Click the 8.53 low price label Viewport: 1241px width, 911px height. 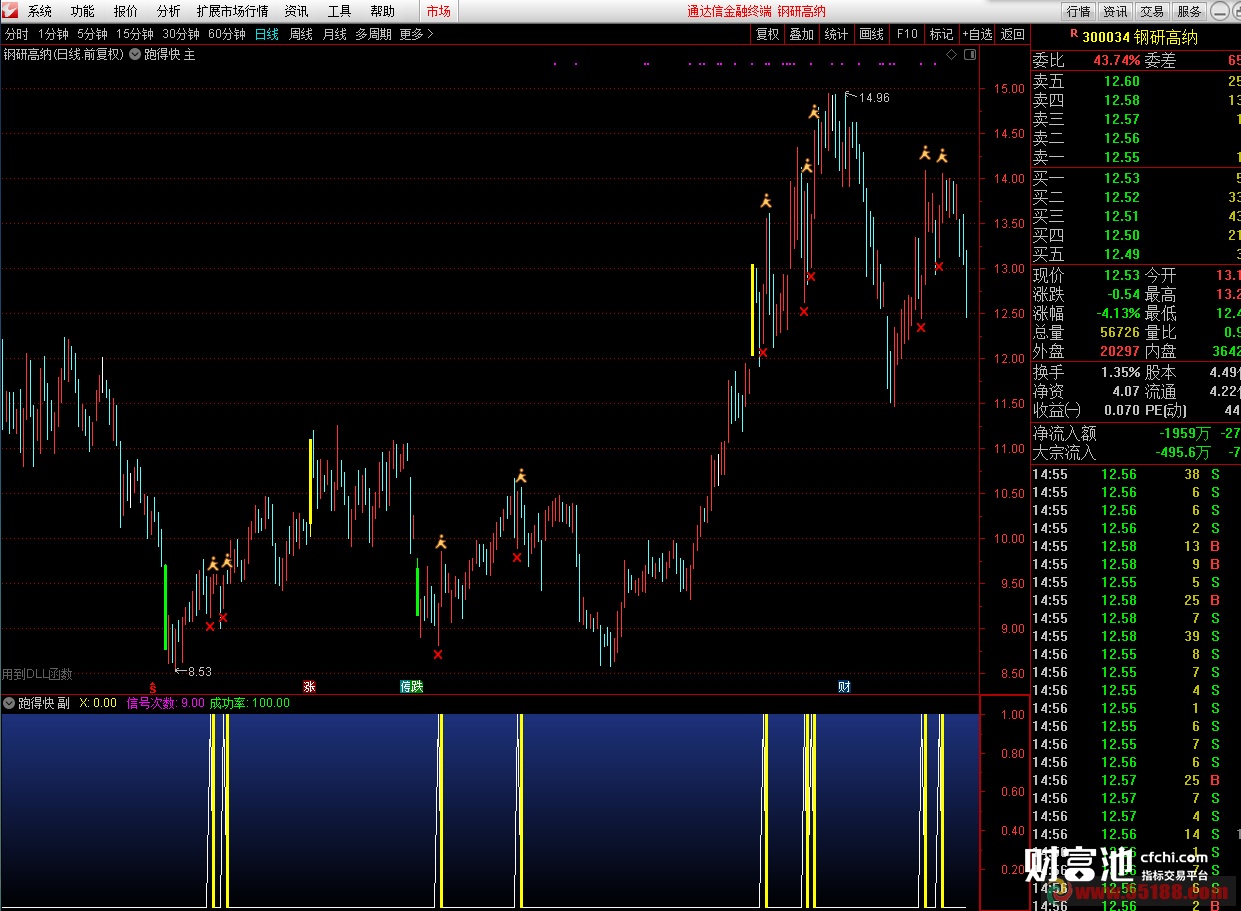click(200, 671)
